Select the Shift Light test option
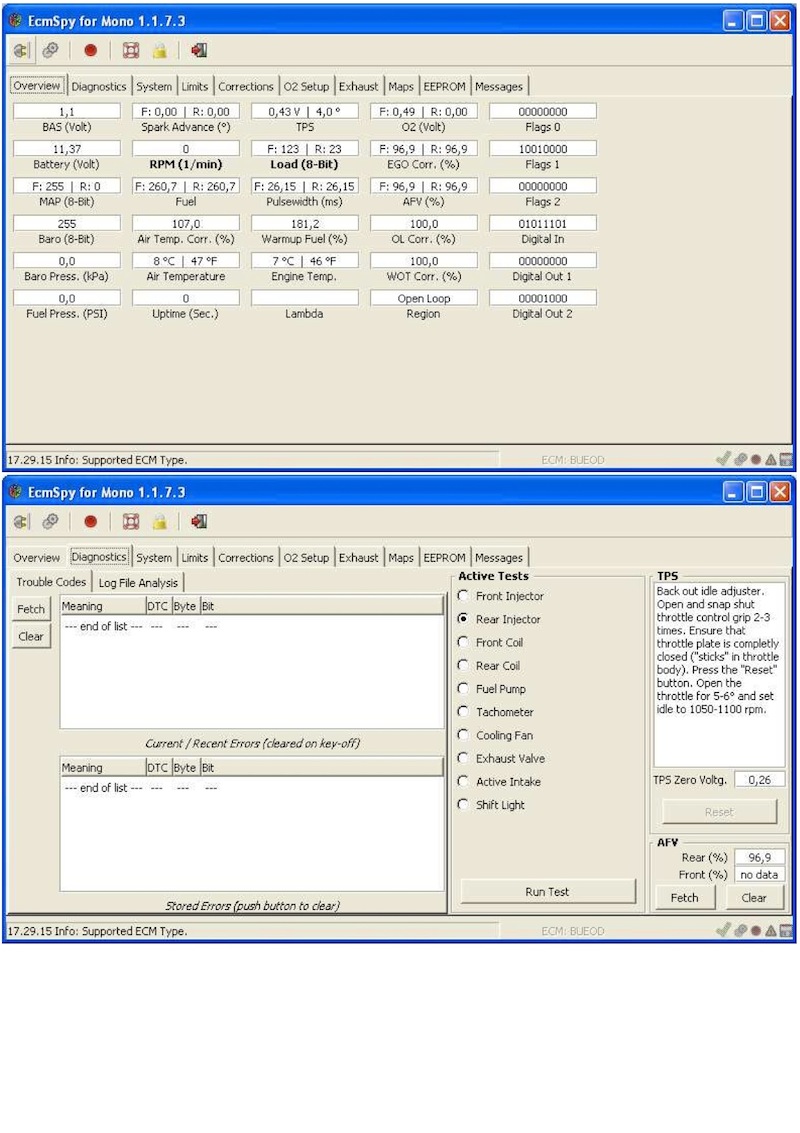Image resolution: width=800 pixels, height=1133 pixels. 463,804
